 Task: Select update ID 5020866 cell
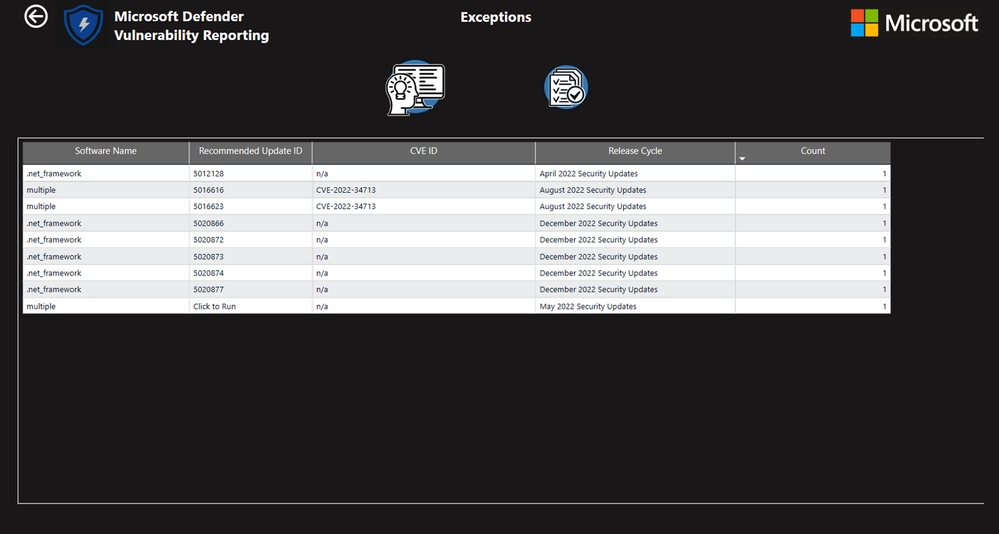point(250,223)
